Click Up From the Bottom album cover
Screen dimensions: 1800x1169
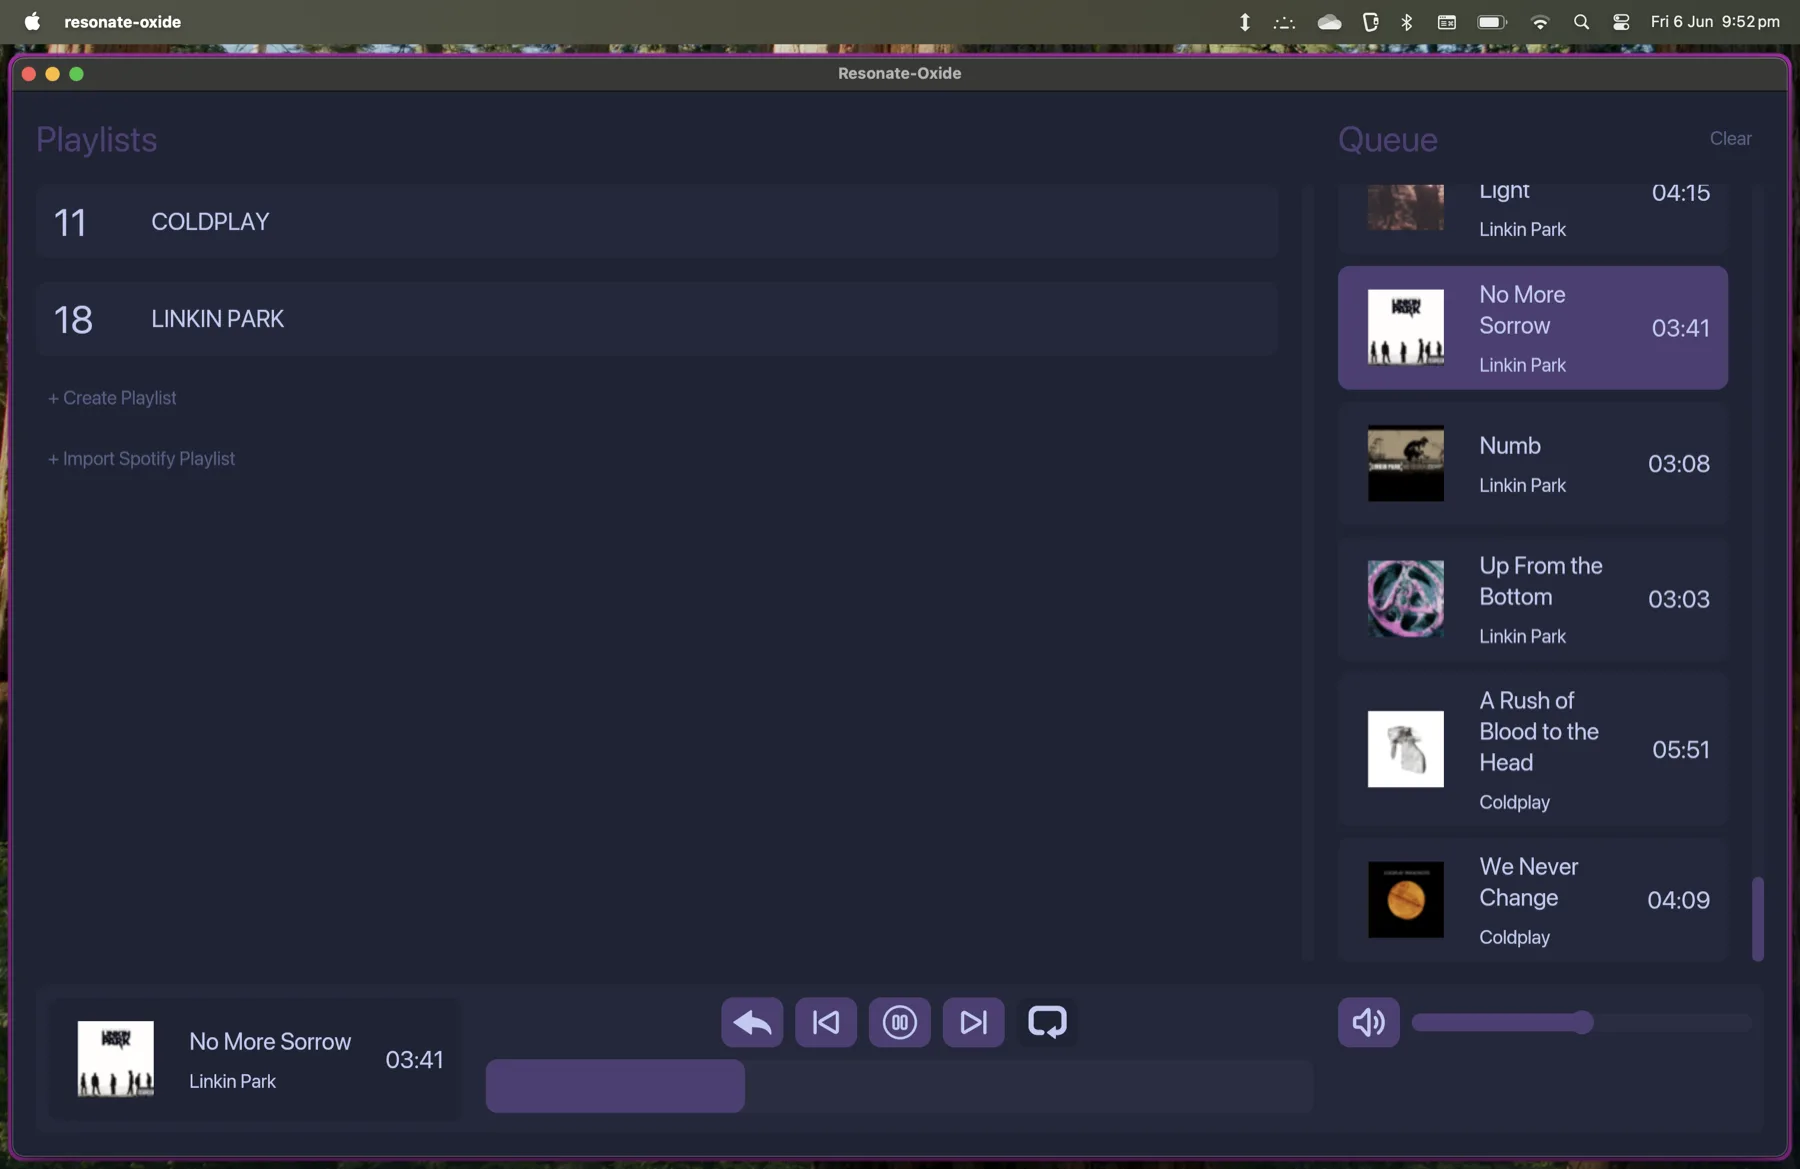point(1405,599)
